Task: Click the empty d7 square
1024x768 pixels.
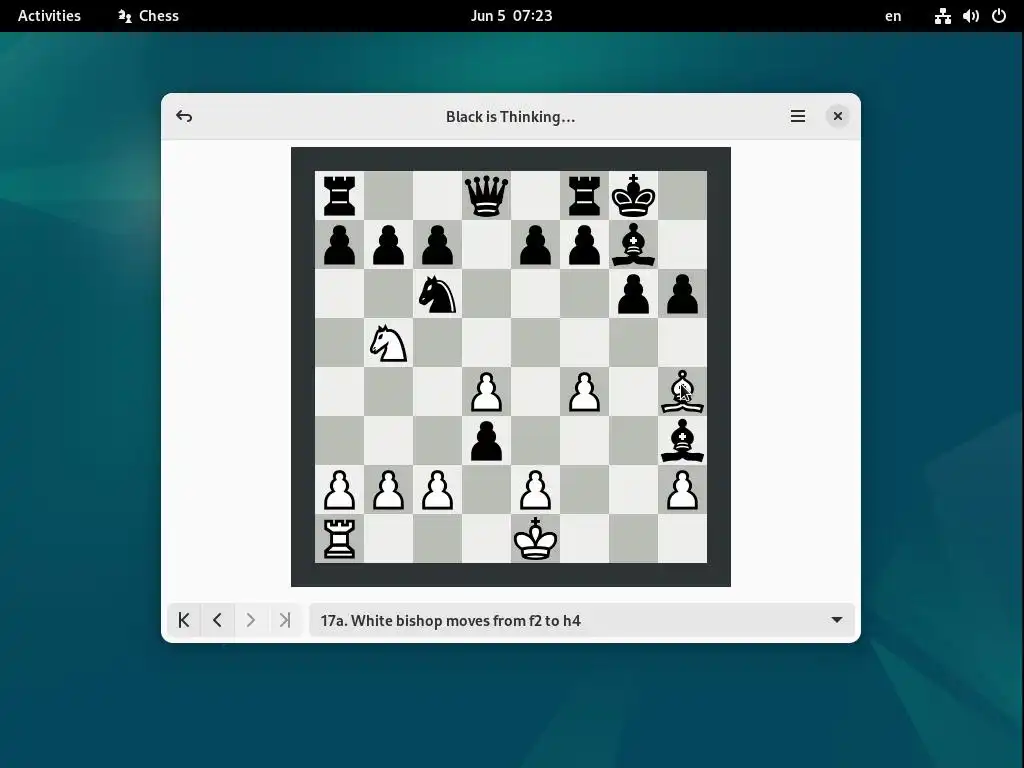Action: (x=487, y=244)
